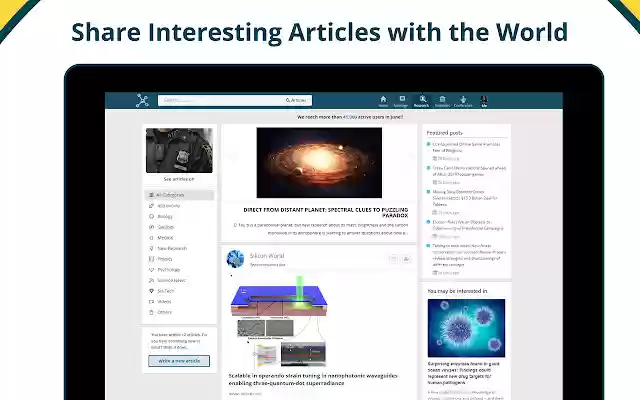Click the Silicon World author name
640x400 pixels.
tap(267, 256)
